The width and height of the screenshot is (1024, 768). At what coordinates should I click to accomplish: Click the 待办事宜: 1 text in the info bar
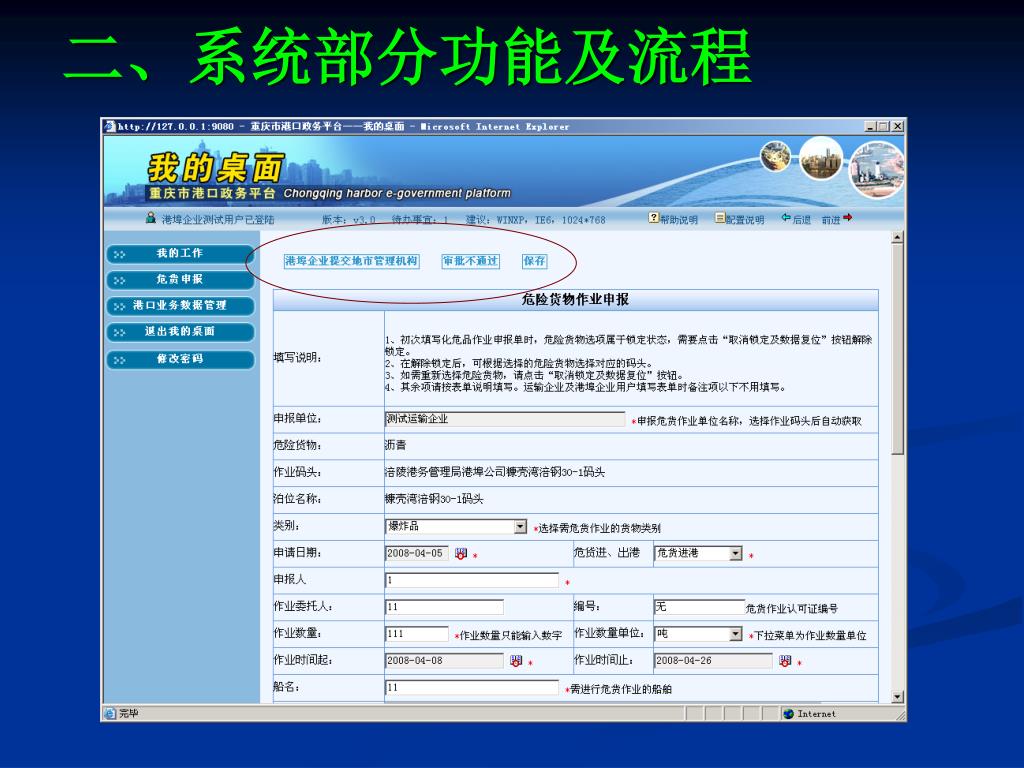point(420,220)
